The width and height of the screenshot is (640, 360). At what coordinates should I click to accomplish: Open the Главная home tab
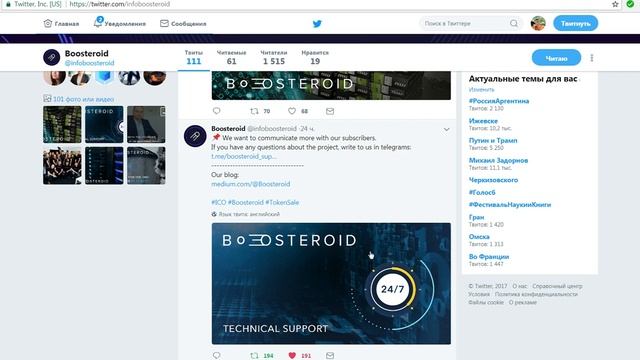tap(61, 24)
